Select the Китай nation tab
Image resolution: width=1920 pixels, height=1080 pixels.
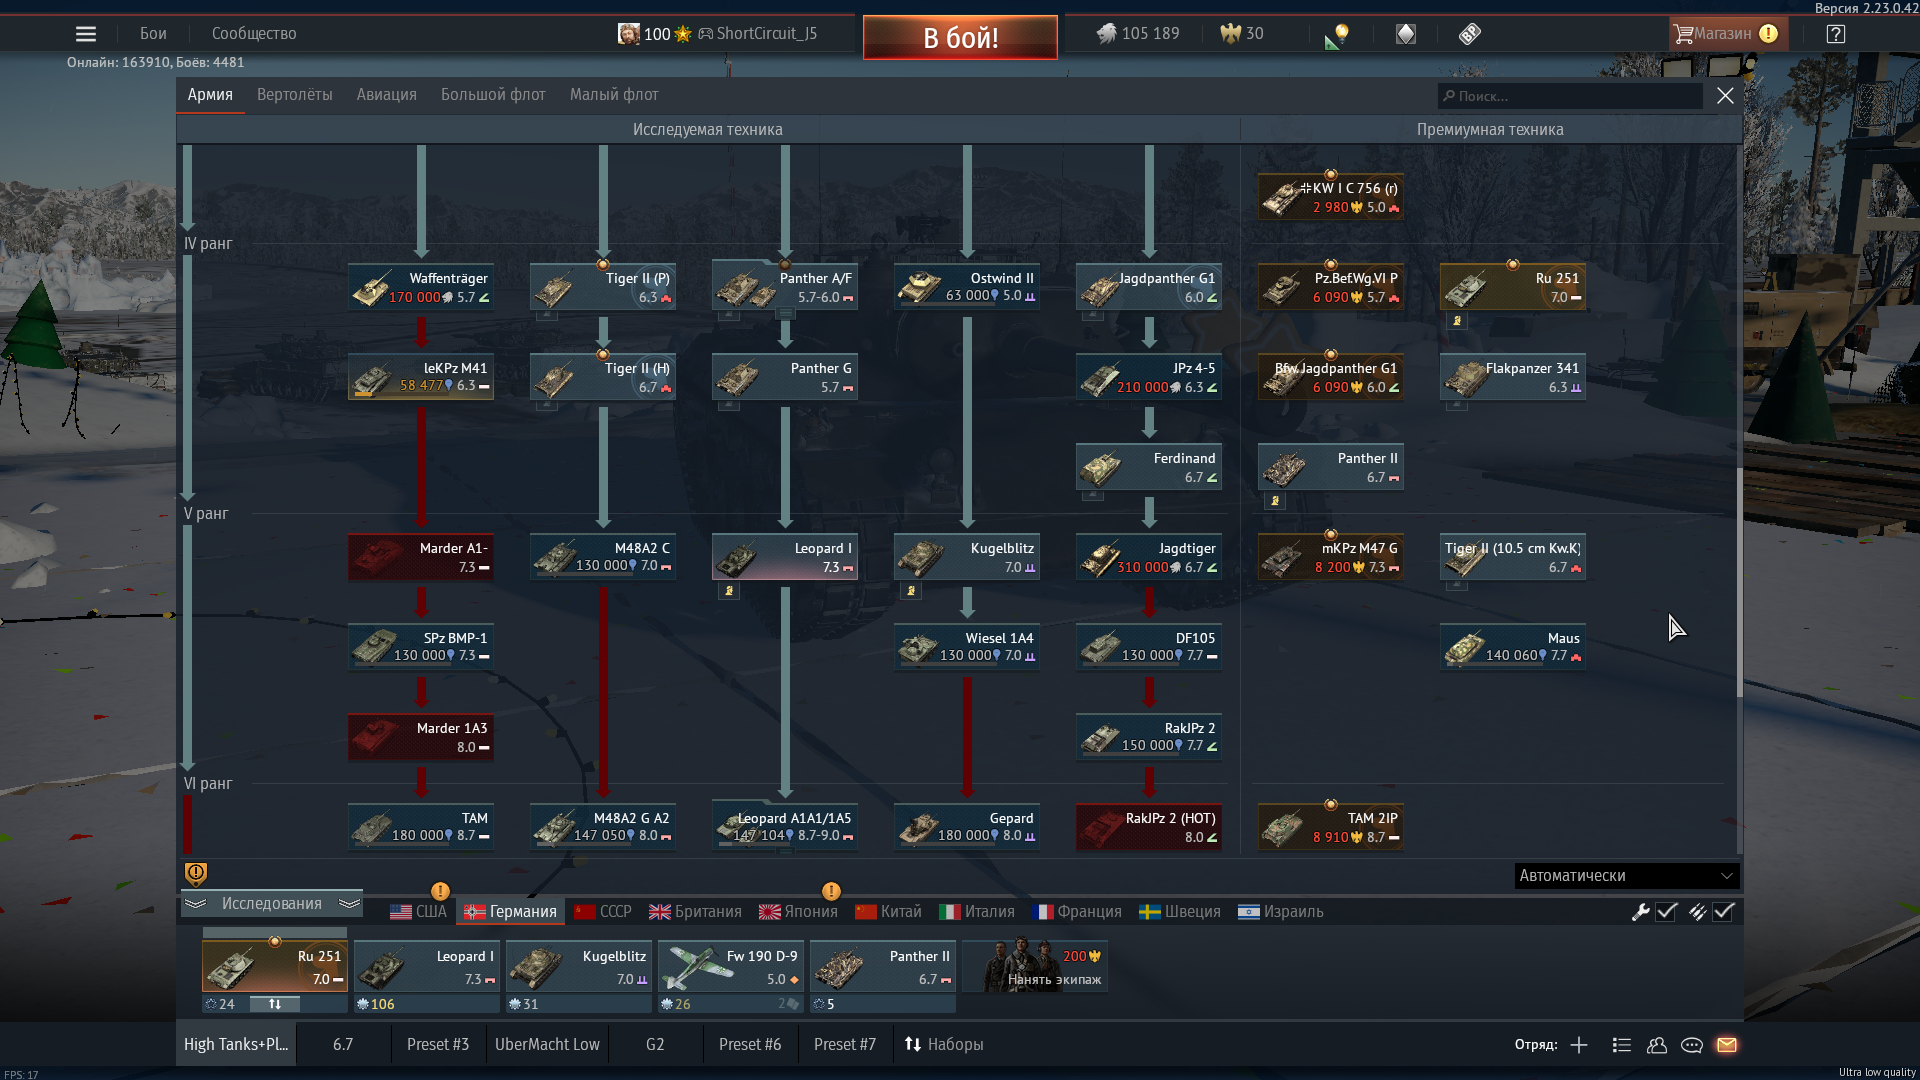(x=888, y=912)
